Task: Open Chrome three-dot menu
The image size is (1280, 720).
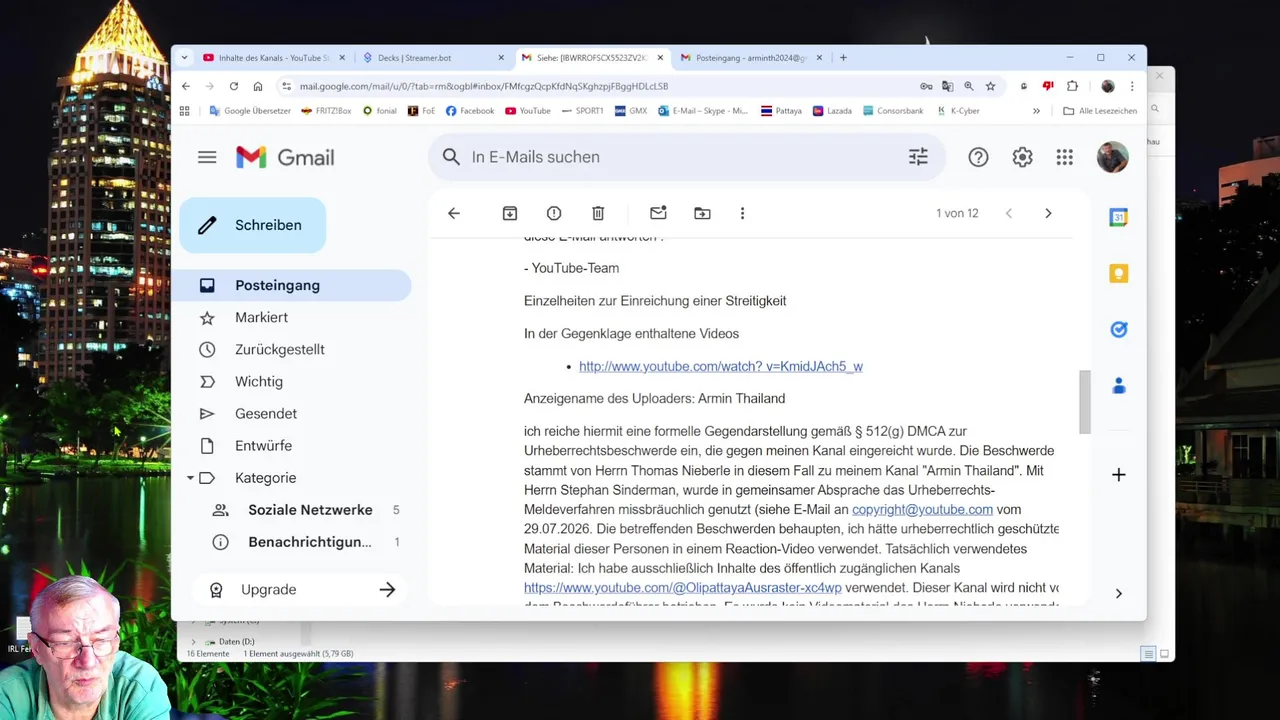Action: coord(1132,86)
